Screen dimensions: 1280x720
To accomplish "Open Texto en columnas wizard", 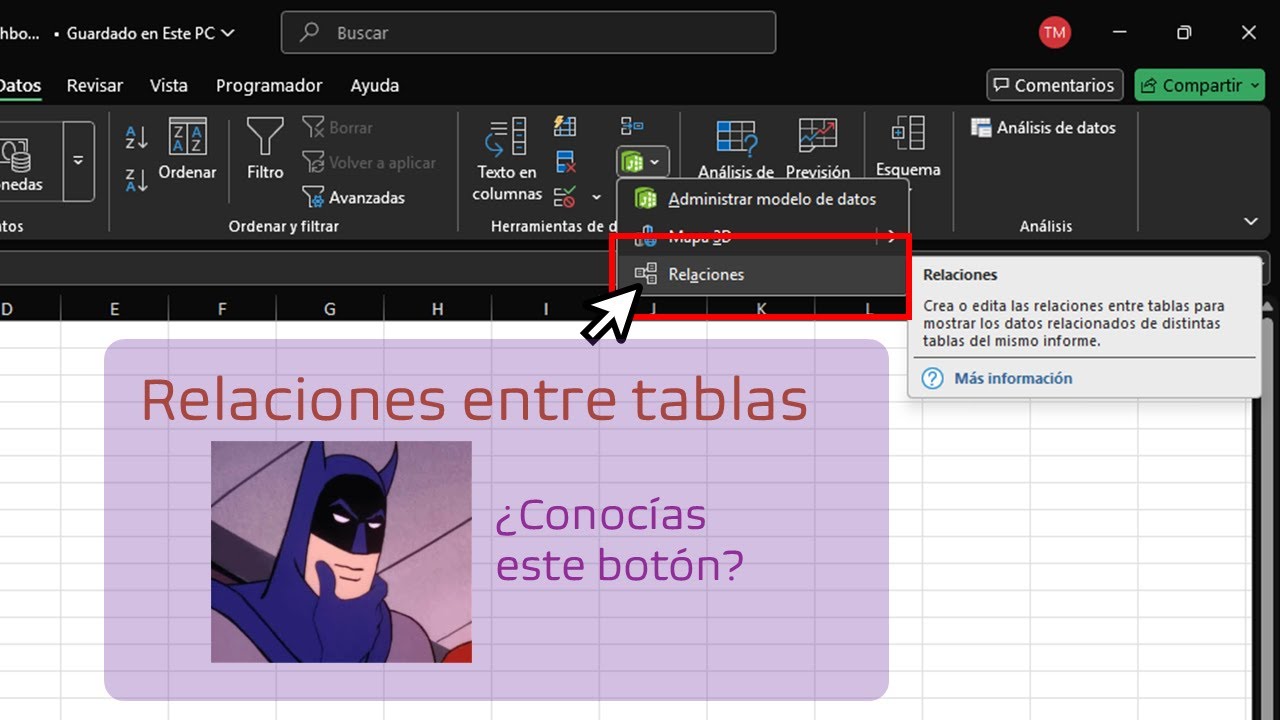I will (507, 160).
